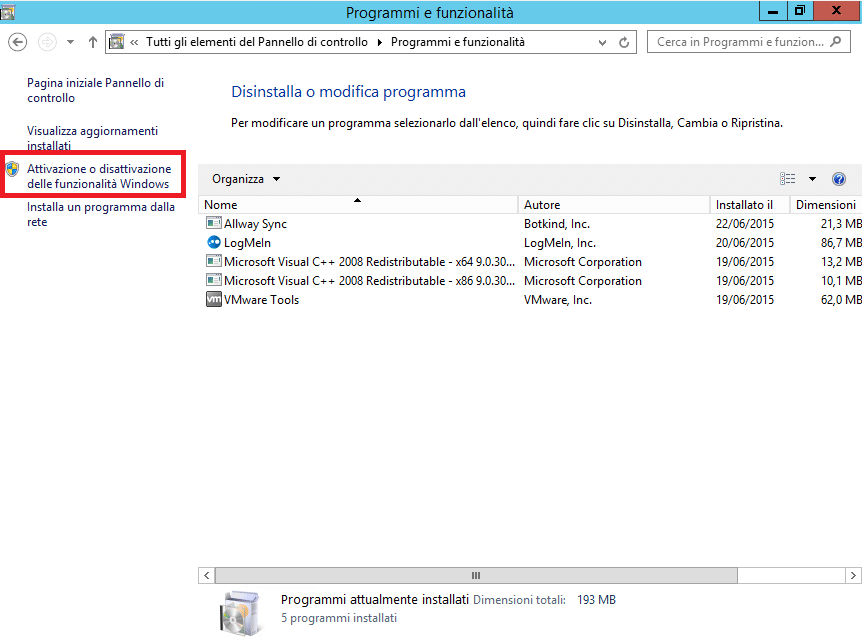Select Tutti gli elementi del Pannello di controllo breadcrumb
862x642 pixels.
(x=257, y=42)
